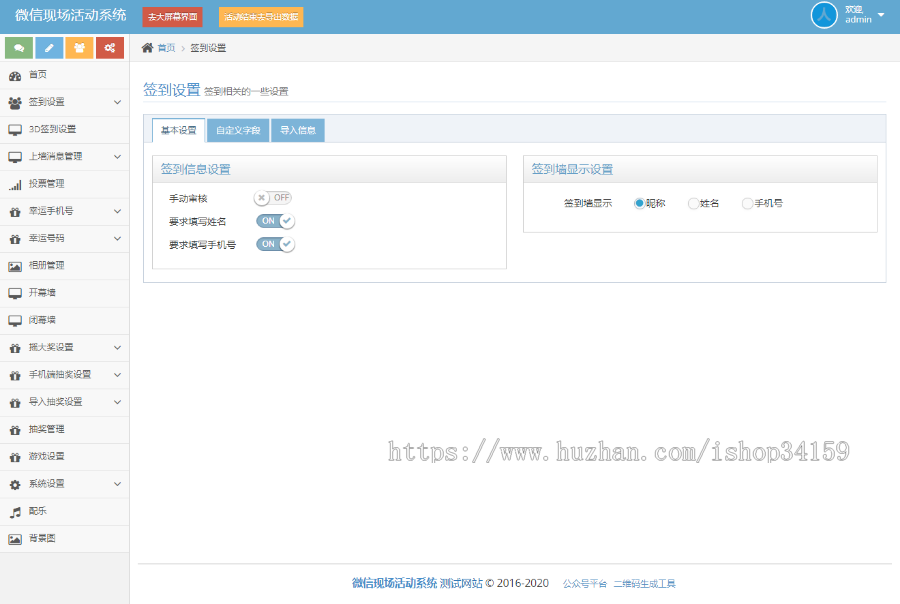Click the monitor icon beside 闭幕墙
The height and width of the screenshot is (604, 900).
15,320
